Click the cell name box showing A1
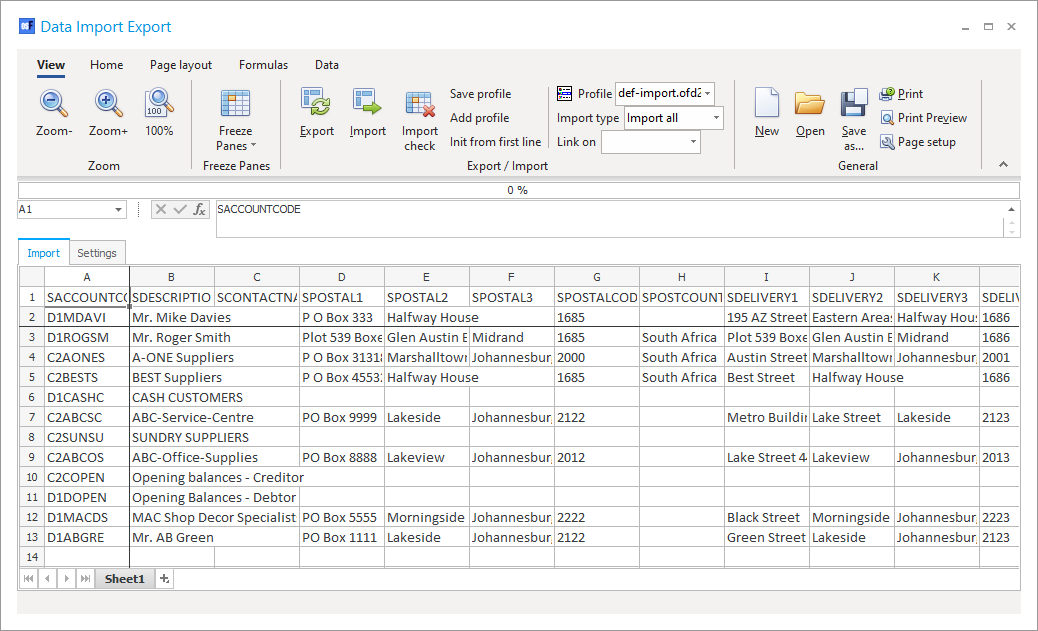 tap(65, 210)
